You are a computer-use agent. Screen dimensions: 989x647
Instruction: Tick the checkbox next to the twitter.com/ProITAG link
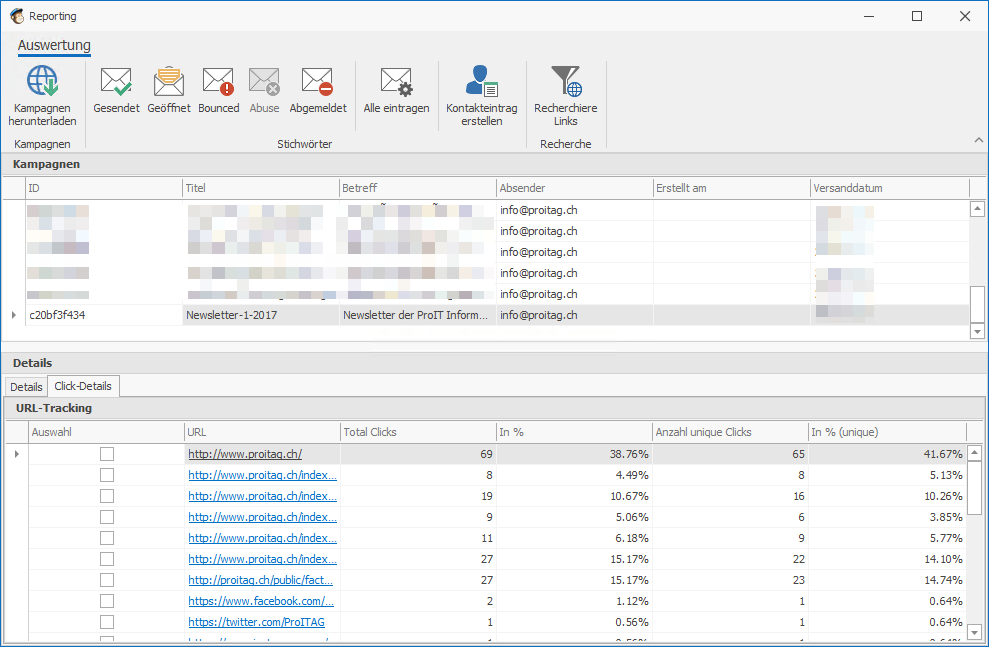tap(107, 622)
